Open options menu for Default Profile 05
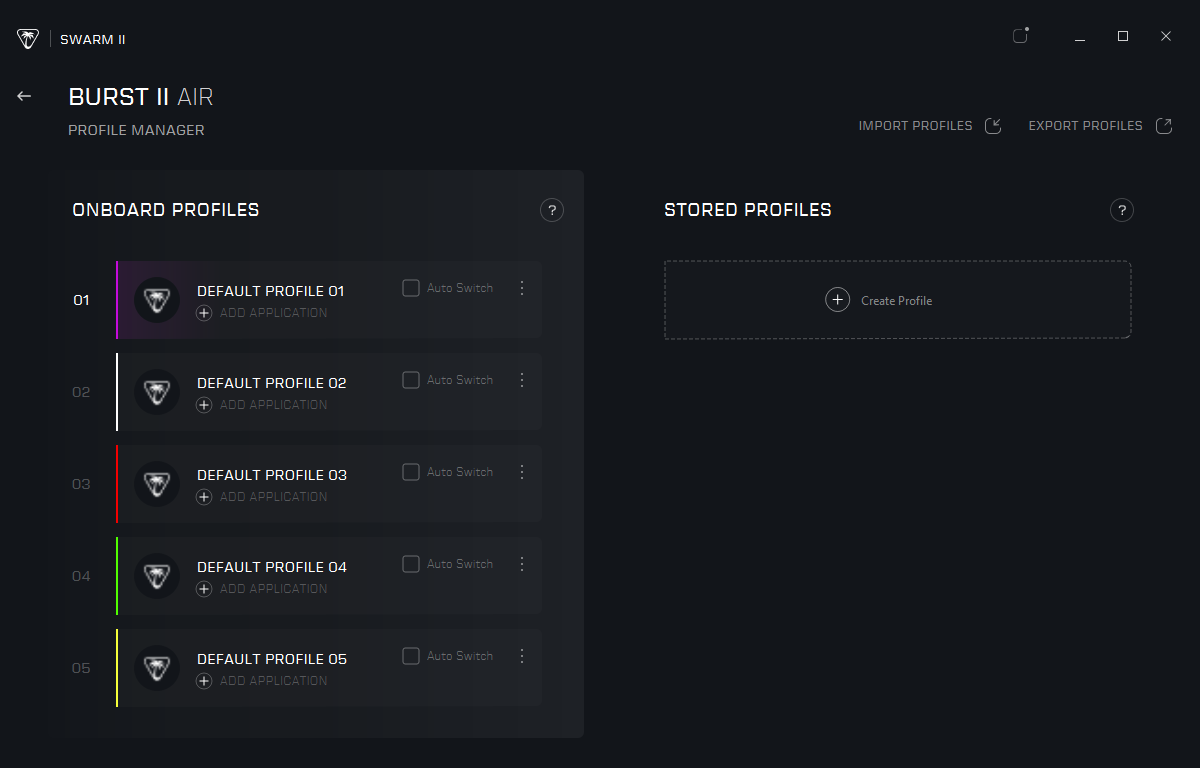Viewport: 1200px width, 768px height. click(521, 656)
